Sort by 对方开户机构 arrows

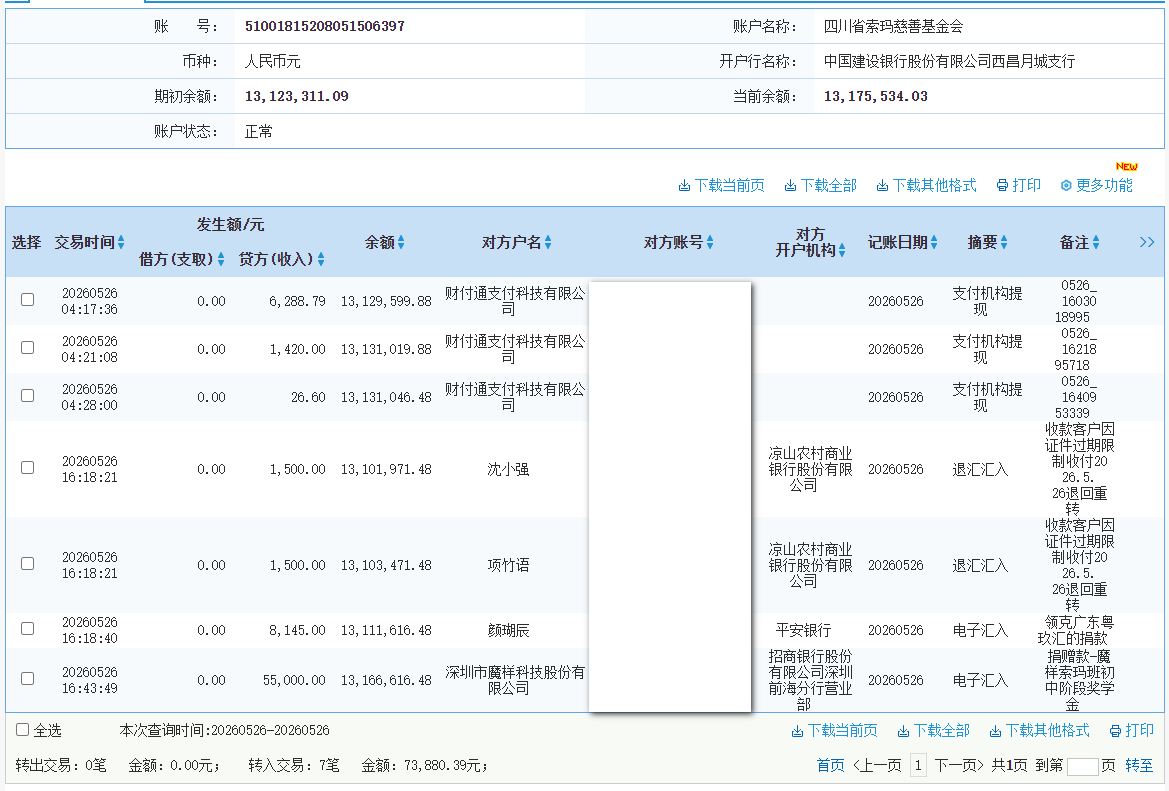tap(842, 250)
